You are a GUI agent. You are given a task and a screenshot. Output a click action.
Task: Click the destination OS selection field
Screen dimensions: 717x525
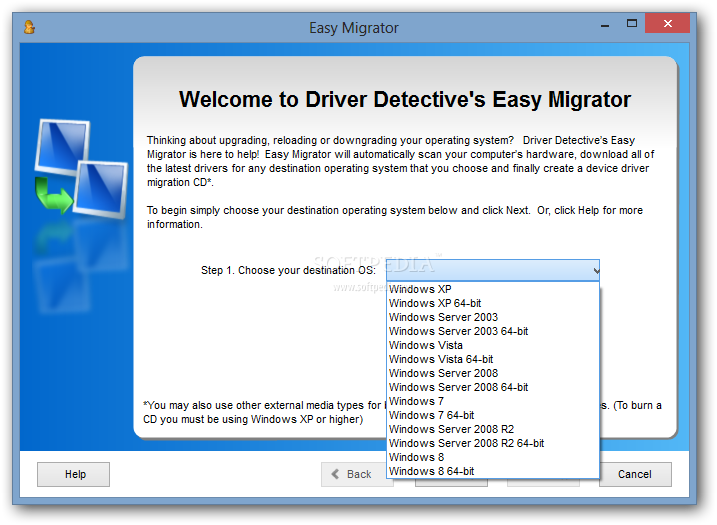492,271
